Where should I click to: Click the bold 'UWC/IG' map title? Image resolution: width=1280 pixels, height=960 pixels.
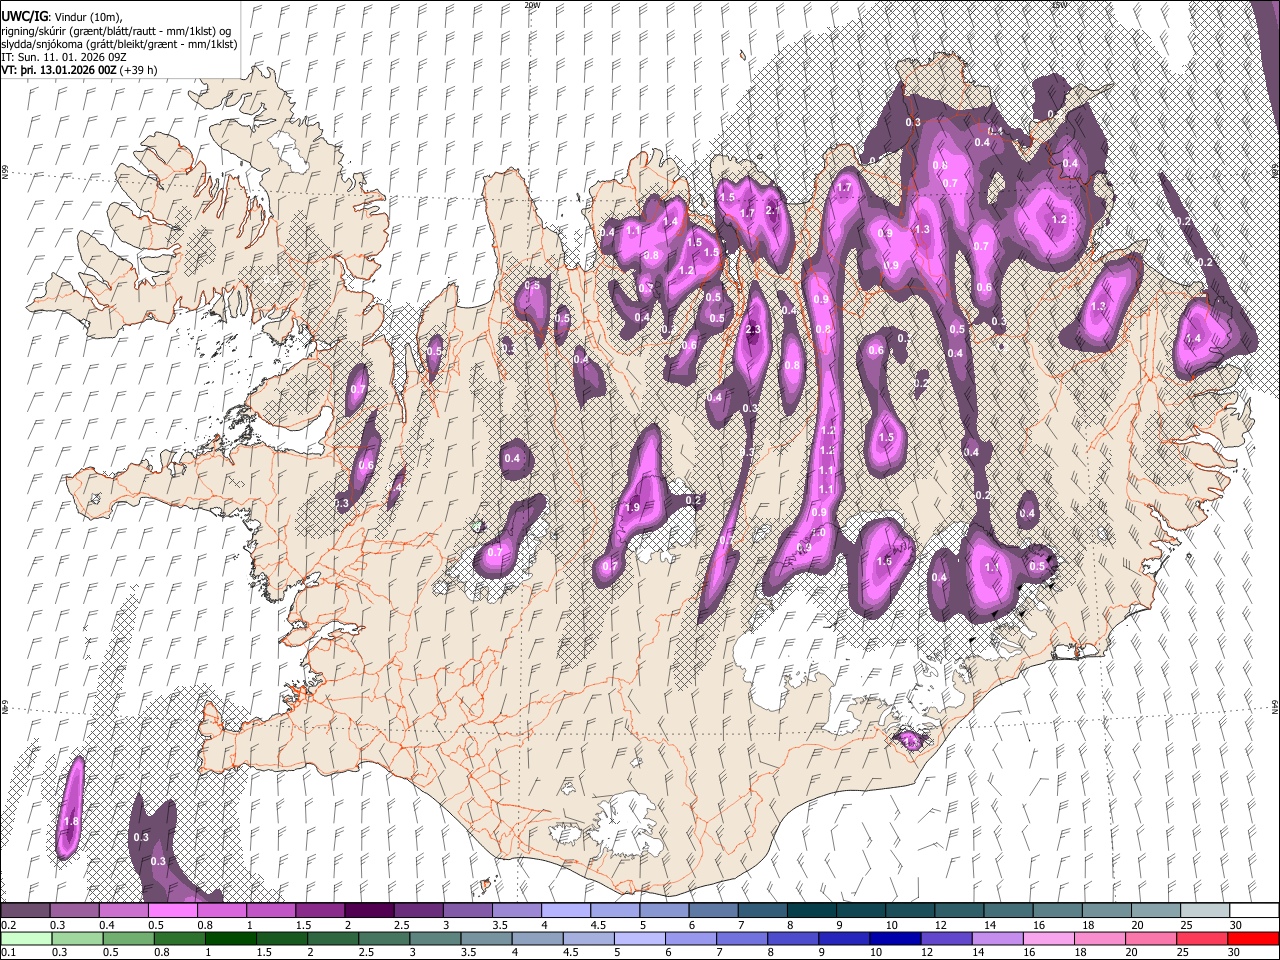pyautogui.click(x=23, y=16)
